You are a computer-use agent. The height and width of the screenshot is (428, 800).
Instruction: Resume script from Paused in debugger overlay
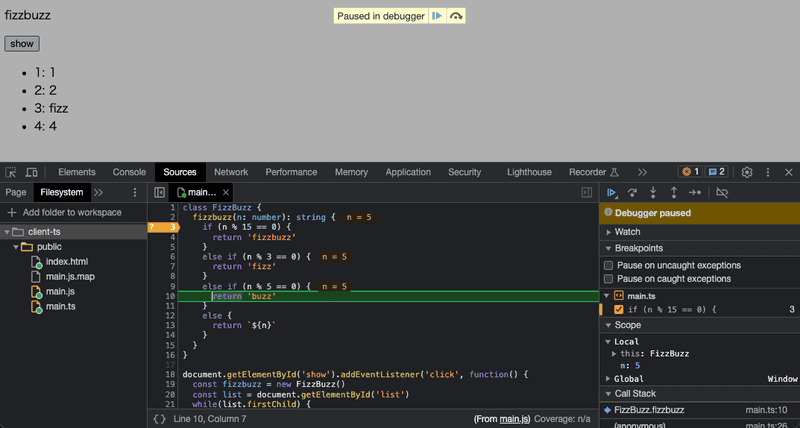coord(437,16)
